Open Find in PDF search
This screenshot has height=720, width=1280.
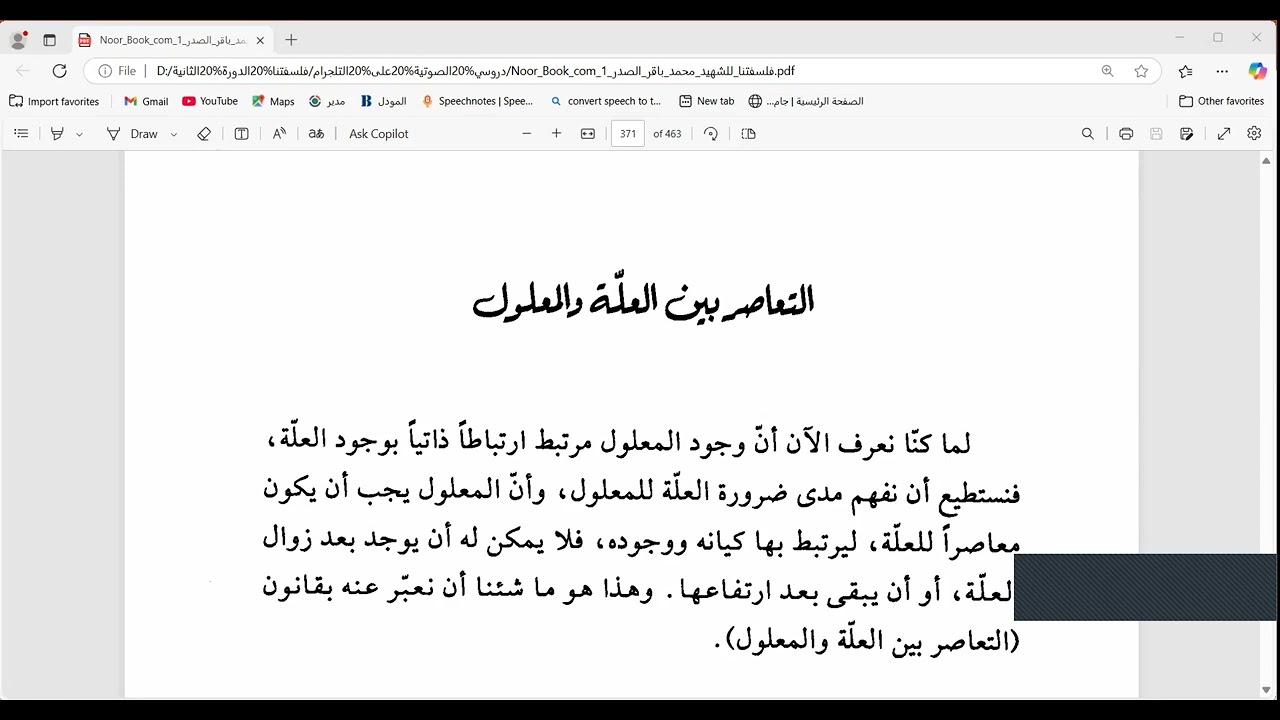pyautogui.click(x=1088, y=134)
